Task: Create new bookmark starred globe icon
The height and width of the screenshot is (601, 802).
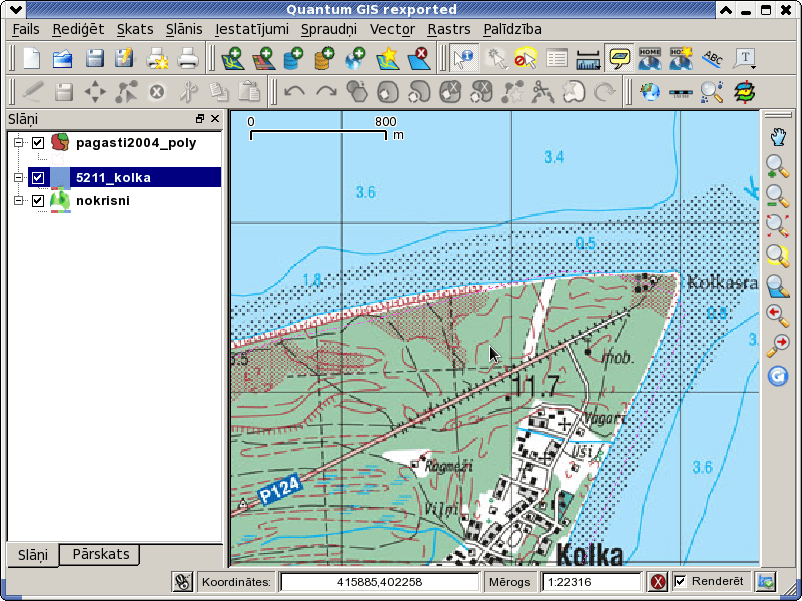Action: [x=681, y=58]
